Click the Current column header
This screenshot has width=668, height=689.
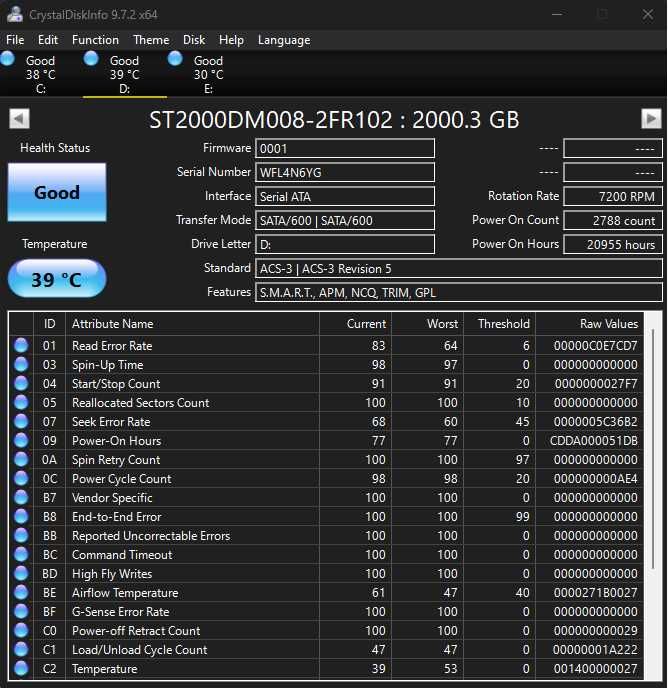click(355, 324)
